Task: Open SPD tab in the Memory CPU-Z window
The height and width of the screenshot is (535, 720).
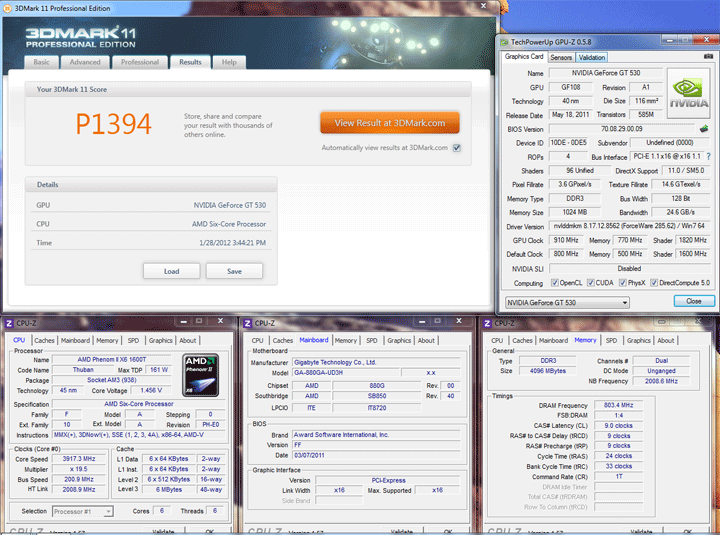Action: pos(611,340)
